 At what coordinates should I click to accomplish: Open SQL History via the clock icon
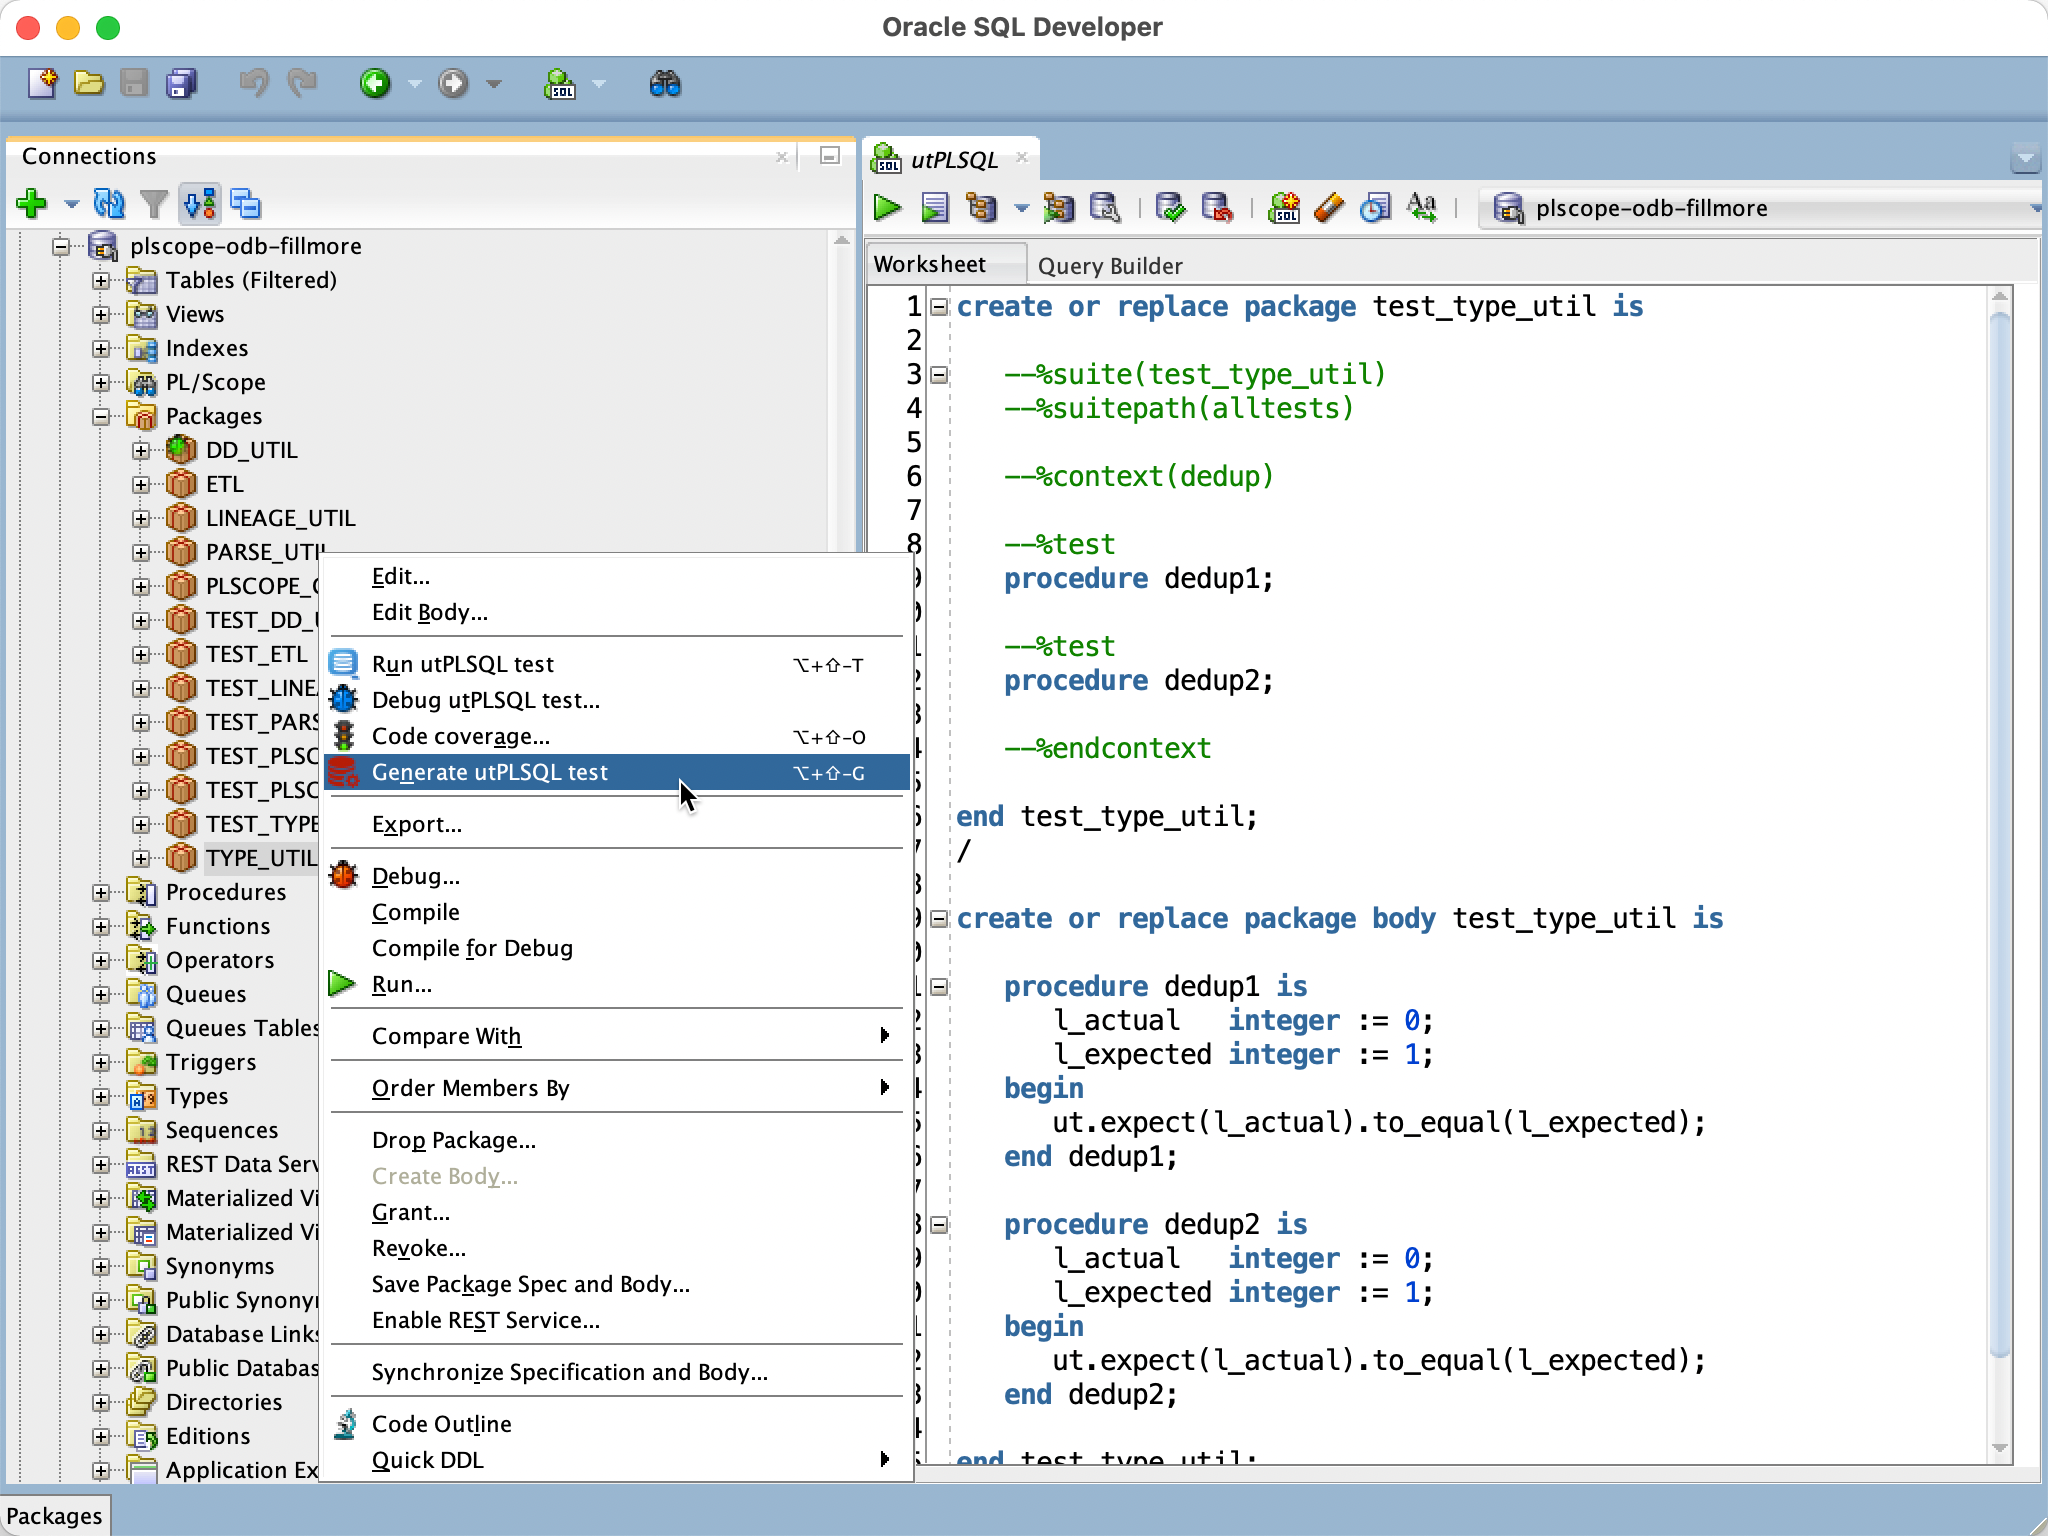click(x=1375, y=208)
